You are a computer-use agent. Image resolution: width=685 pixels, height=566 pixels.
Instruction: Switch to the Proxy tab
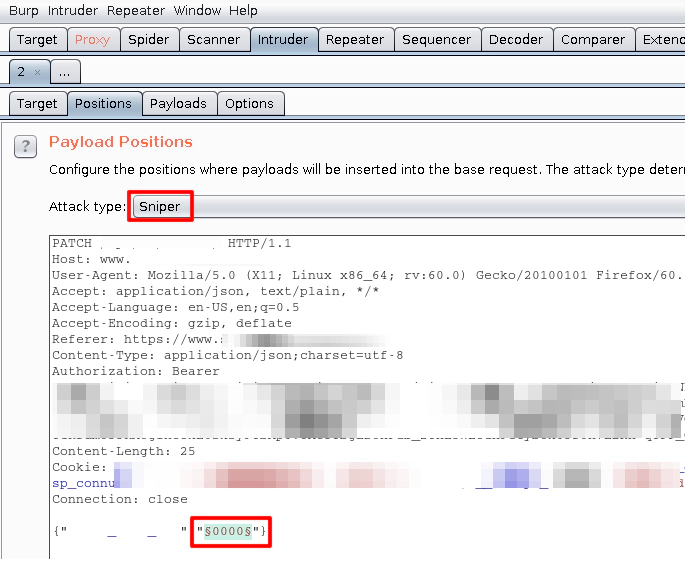point(92,40)
